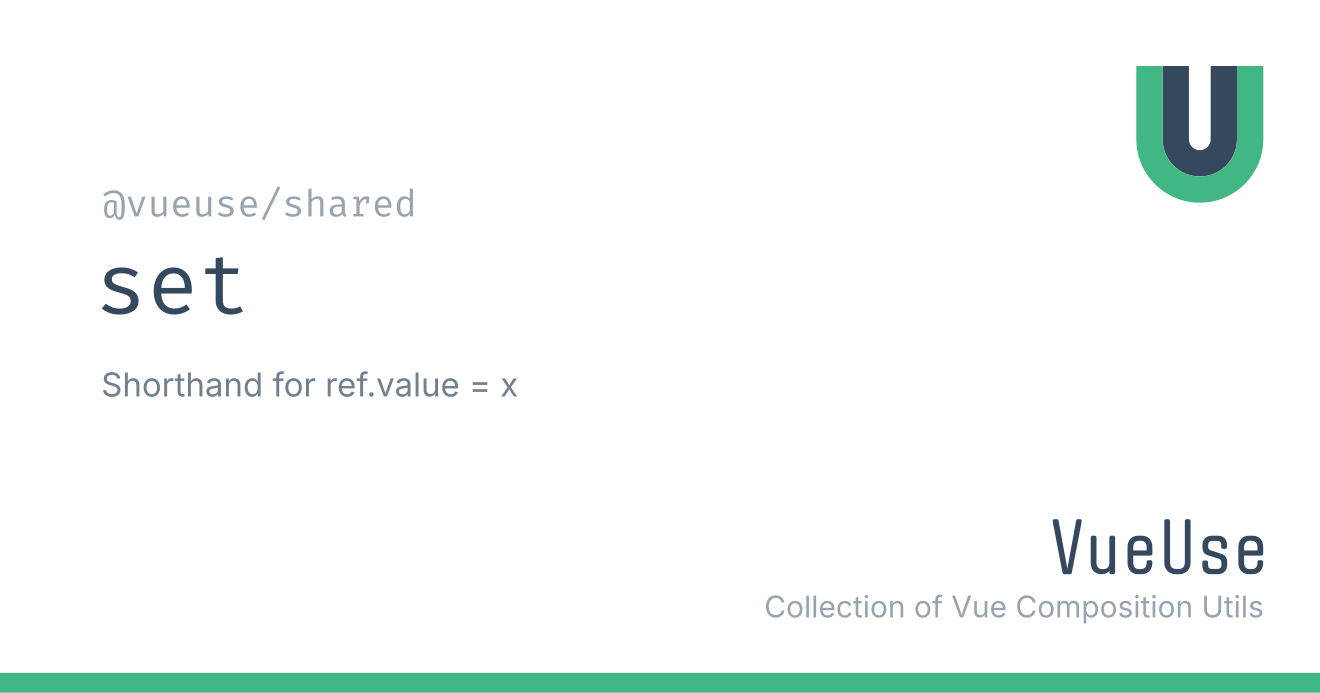The height and width of the screenshot is (693, 1320).
Task: Click the word "Utils" in tagline
Action: click(1229, 607)
